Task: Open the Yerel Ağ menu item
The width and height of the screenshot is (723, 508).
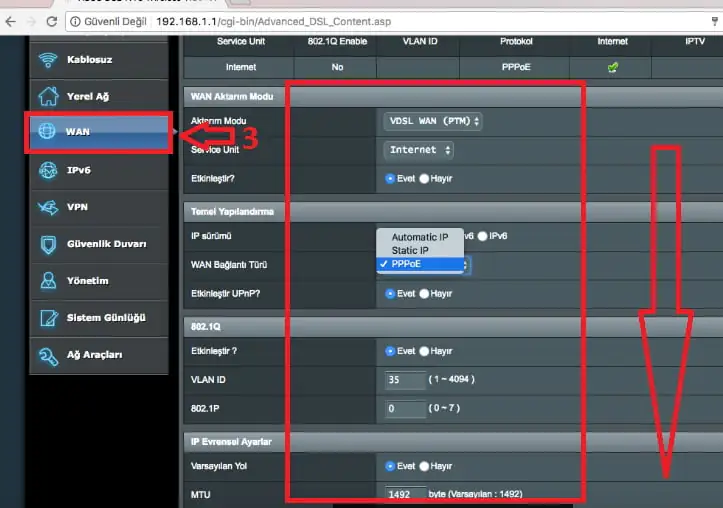Action: (99, 96)
